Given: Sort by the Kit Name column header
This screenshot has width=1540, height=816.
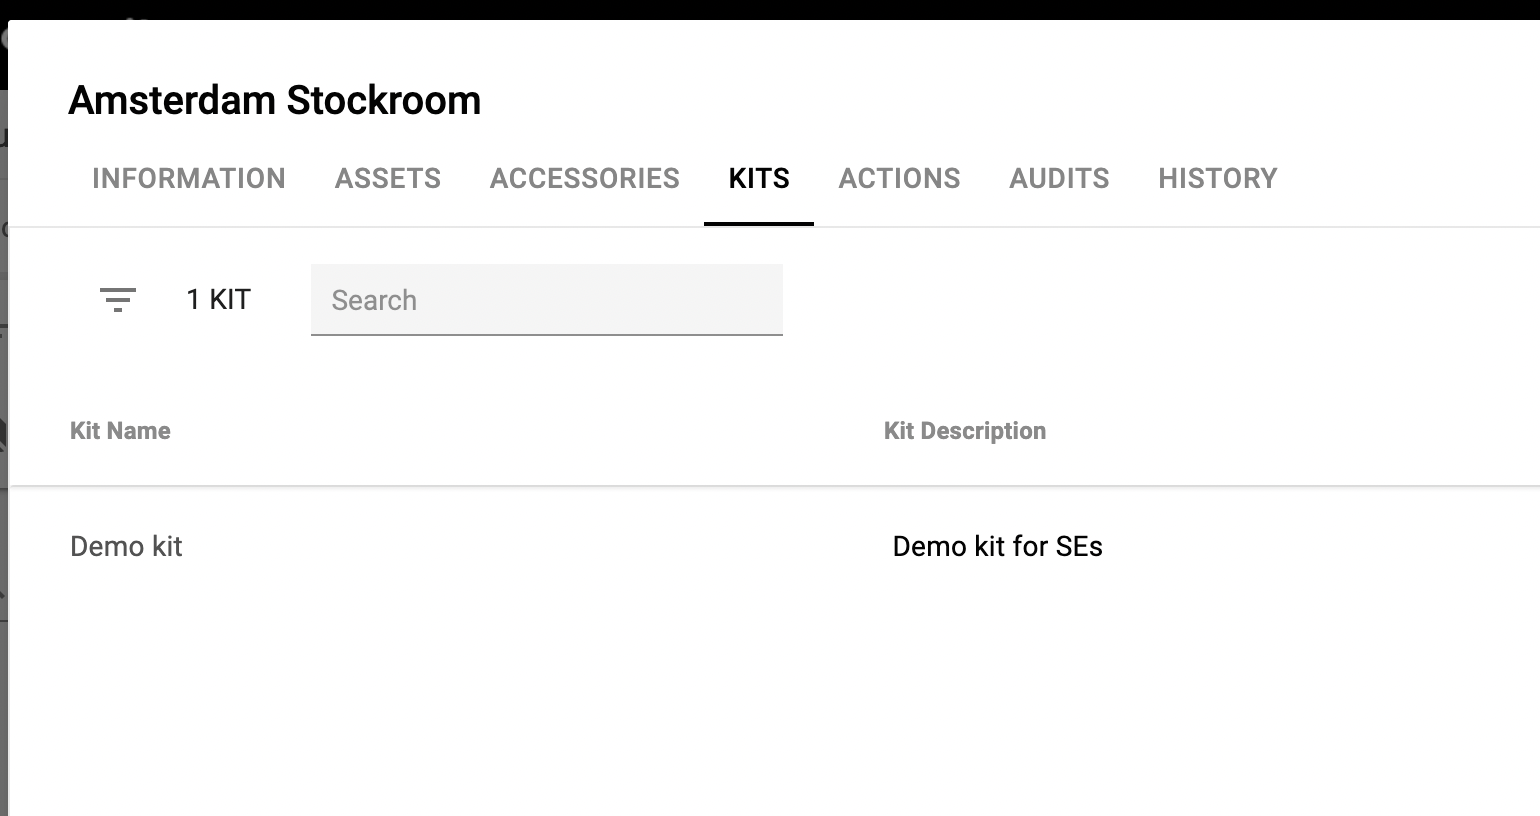Looking at the screenshot, I should click(120, 431).
